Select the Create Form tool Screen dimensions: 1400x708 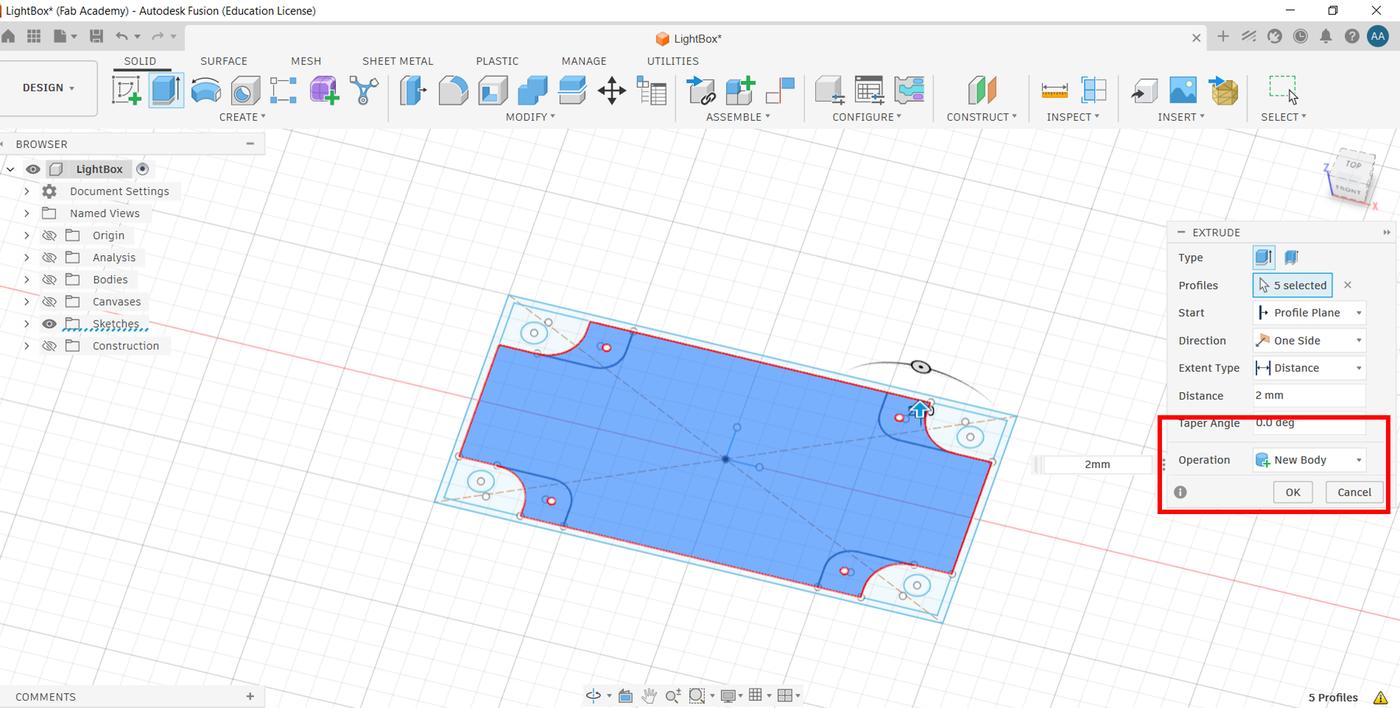pyautogui.click(x=324, y=91)
